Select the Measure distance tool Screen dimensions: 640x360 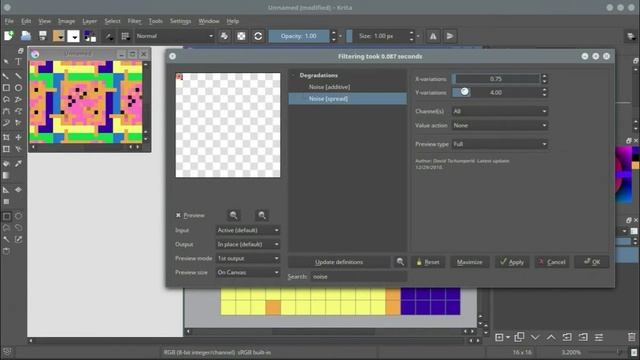click(x=6, y=190)
